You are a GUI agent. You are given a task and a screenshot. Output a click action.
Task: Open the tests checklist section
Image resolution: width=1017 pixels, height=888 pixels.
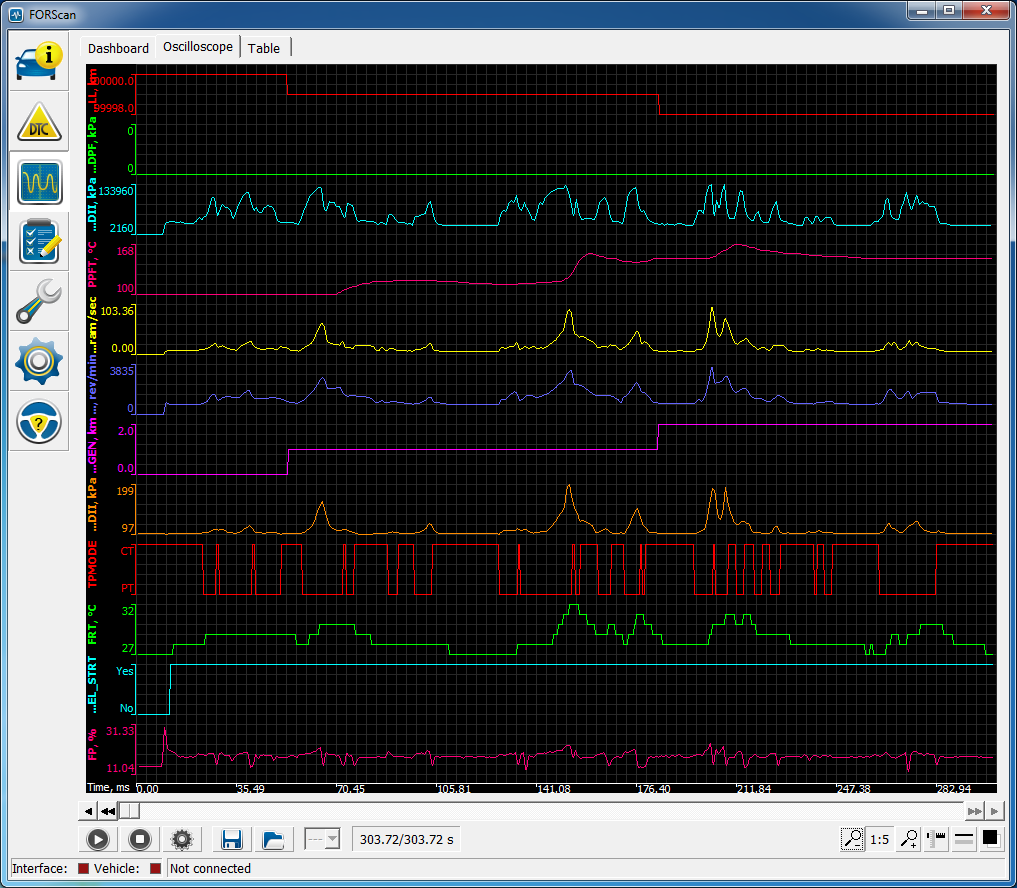point(40,242)
